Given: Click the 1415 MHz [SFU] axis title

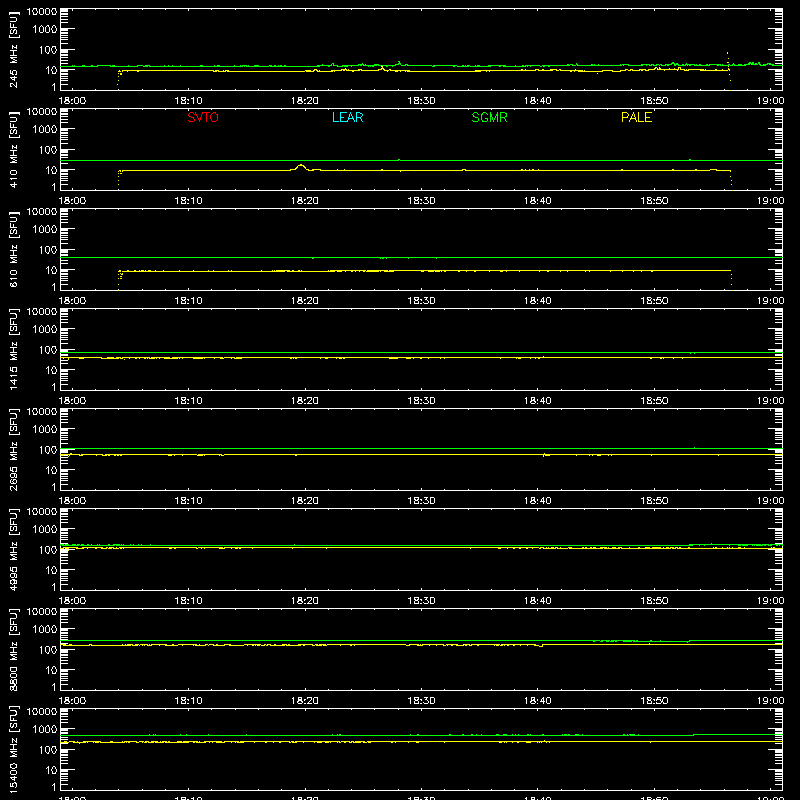Looking at the screenshot, I should [x=14, y=349].
